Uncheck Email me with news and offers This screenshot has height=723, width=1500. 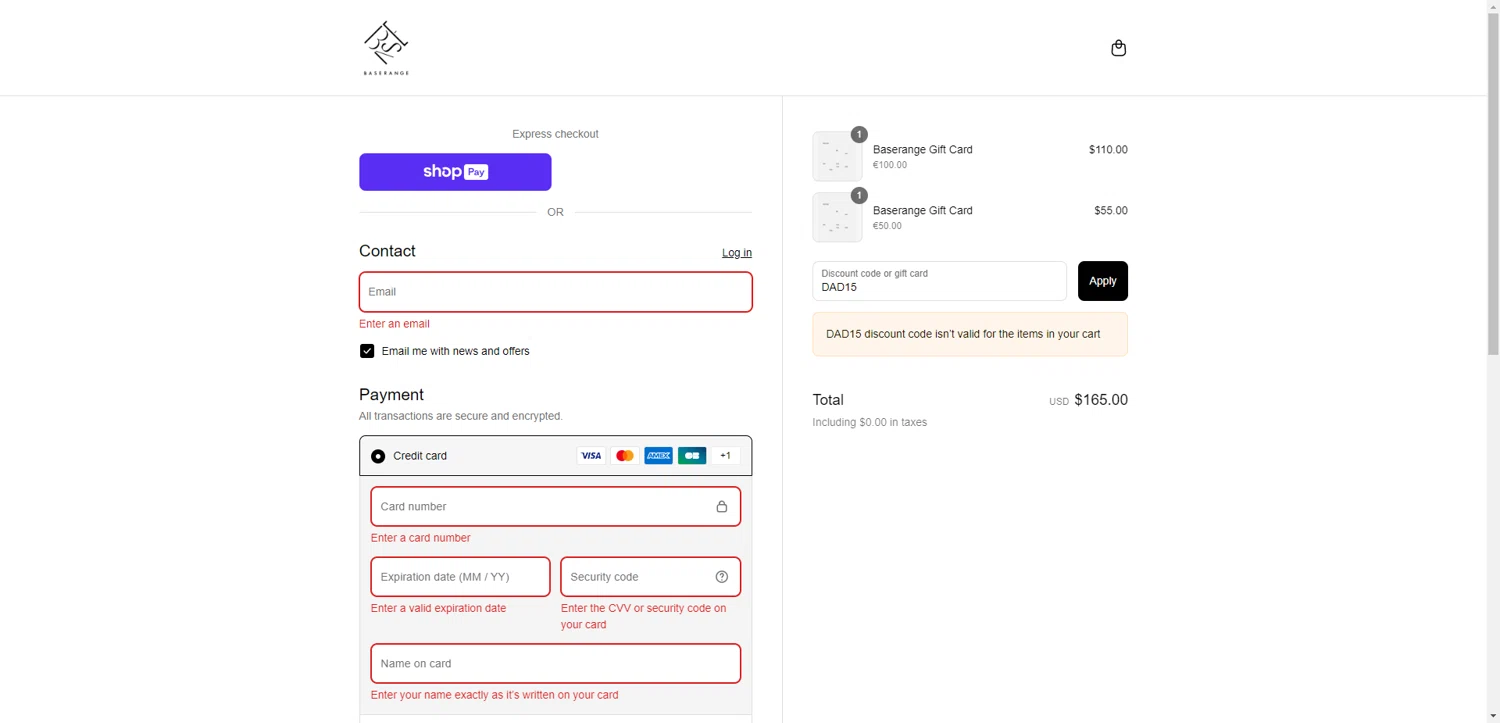[367, 351]
